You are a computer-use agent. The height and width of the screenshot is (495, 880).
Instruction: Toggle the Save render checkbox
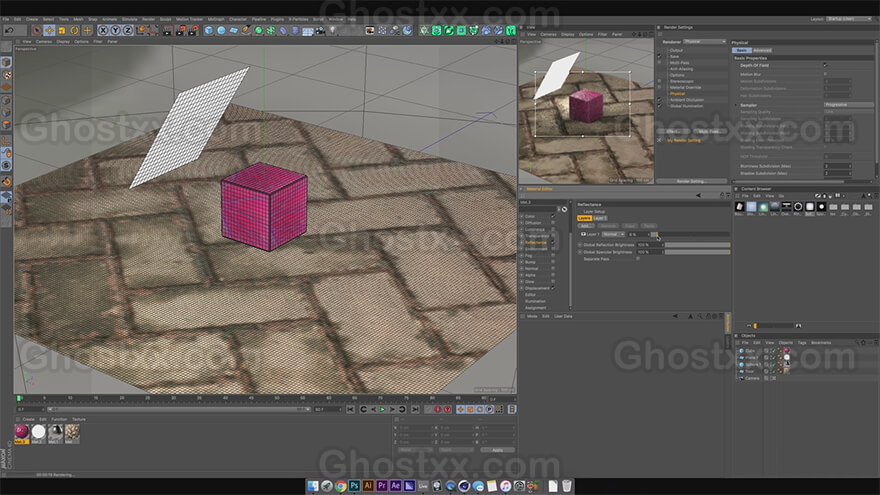coord(659,56)
